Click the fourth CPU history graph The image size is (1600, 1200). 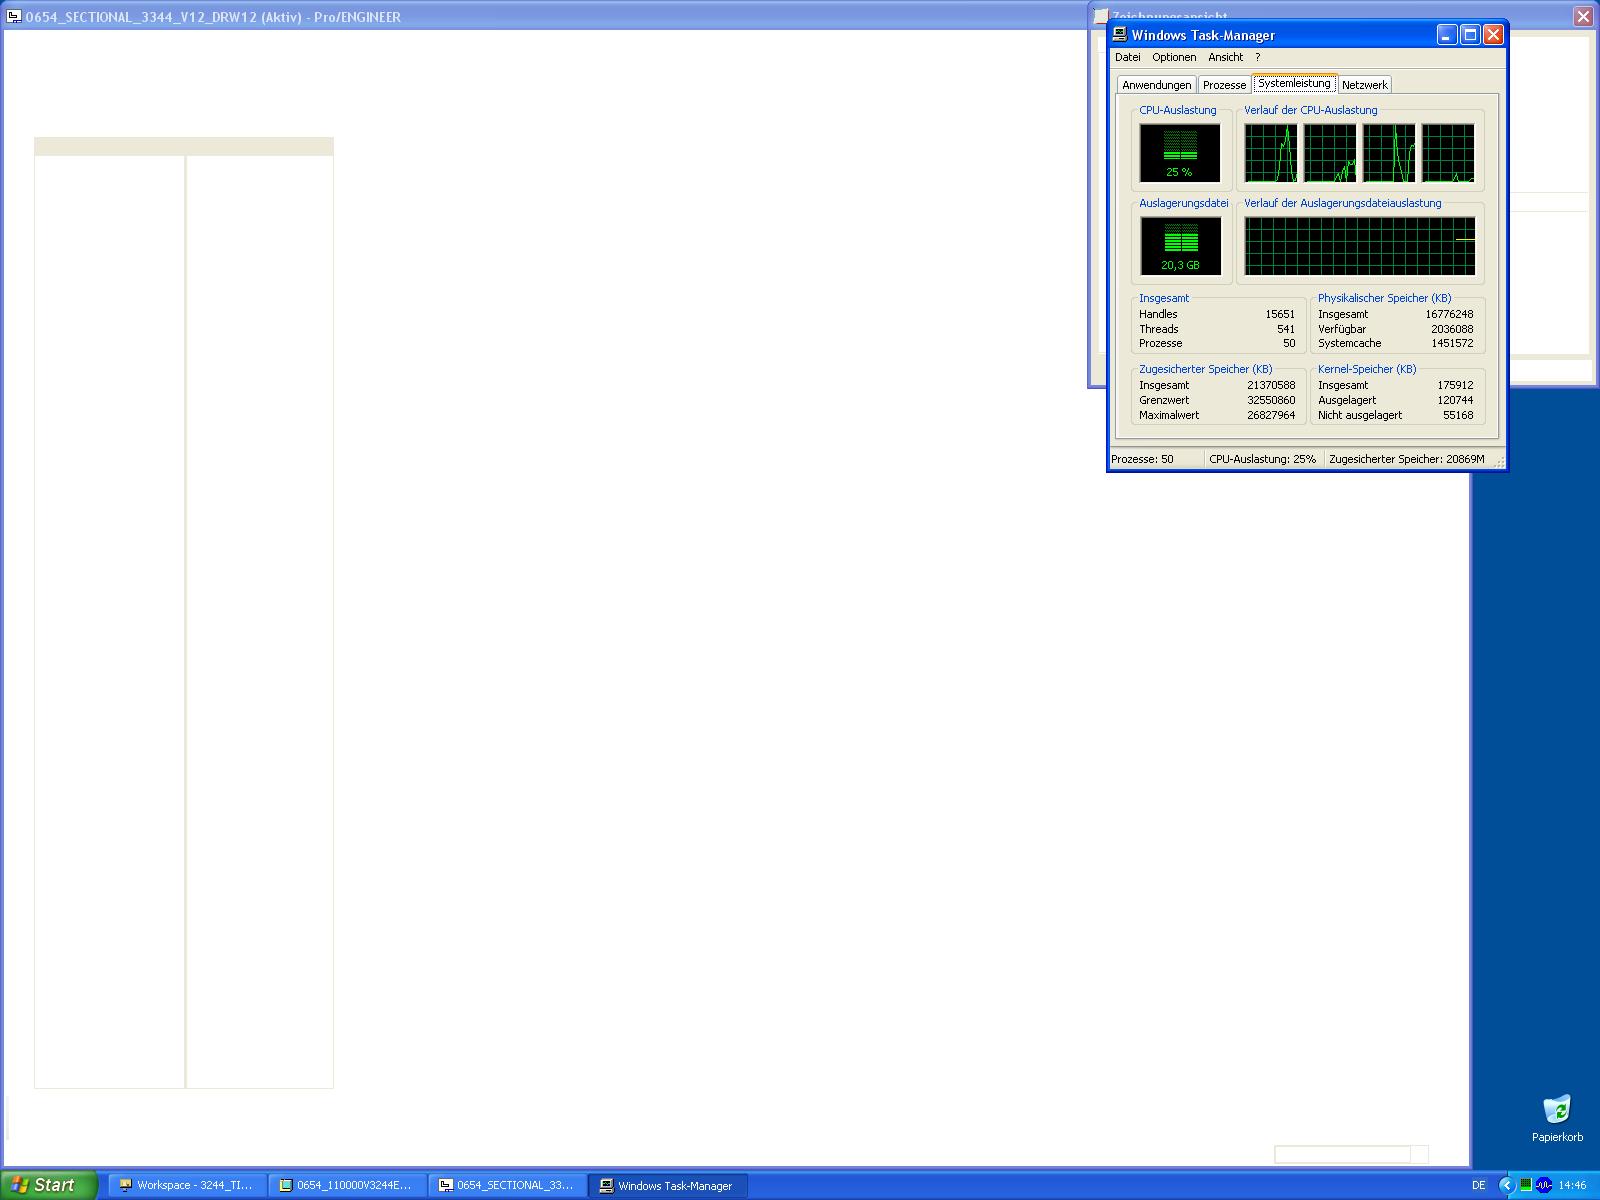[1448, 153]
